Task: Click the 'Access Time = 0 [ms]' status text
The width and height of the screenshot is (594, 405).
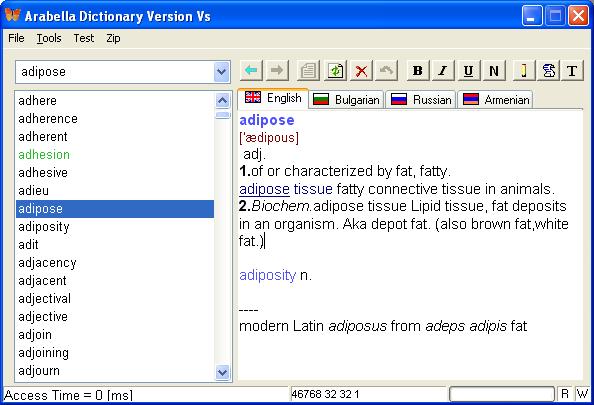Action: coord(69,395)
